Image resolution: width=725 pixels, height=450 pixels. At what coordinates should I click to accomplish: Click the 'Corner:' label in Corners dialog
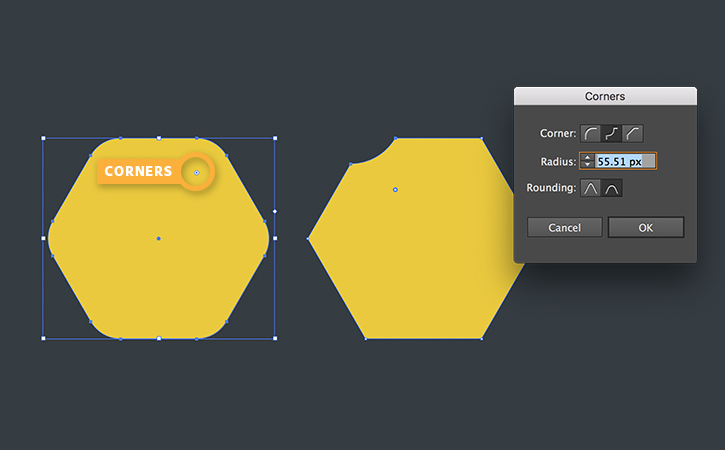pos(558,133)
